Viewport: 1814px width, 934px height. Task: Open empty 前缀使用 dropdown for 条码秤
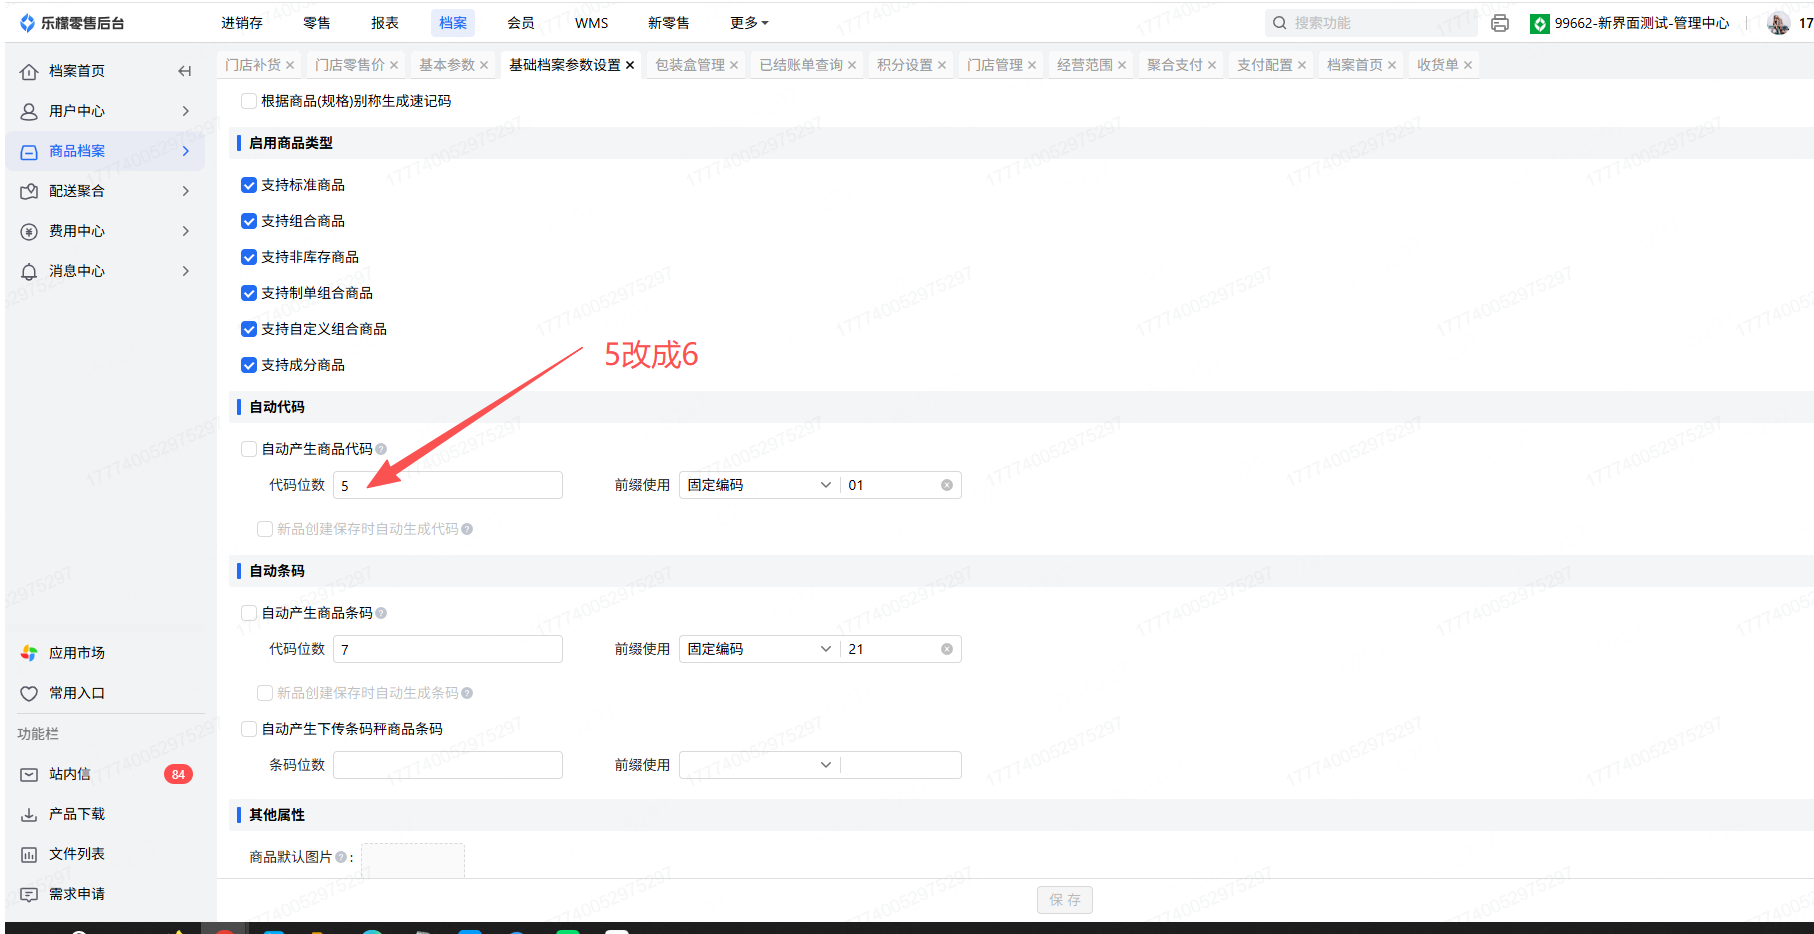click(759, 765)
